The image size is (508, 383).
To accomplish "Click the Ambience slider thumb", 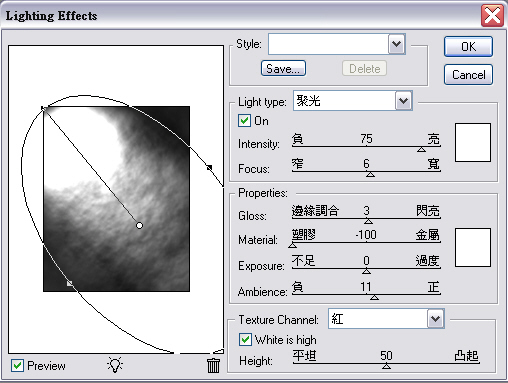I will click(x=374, y=297).
